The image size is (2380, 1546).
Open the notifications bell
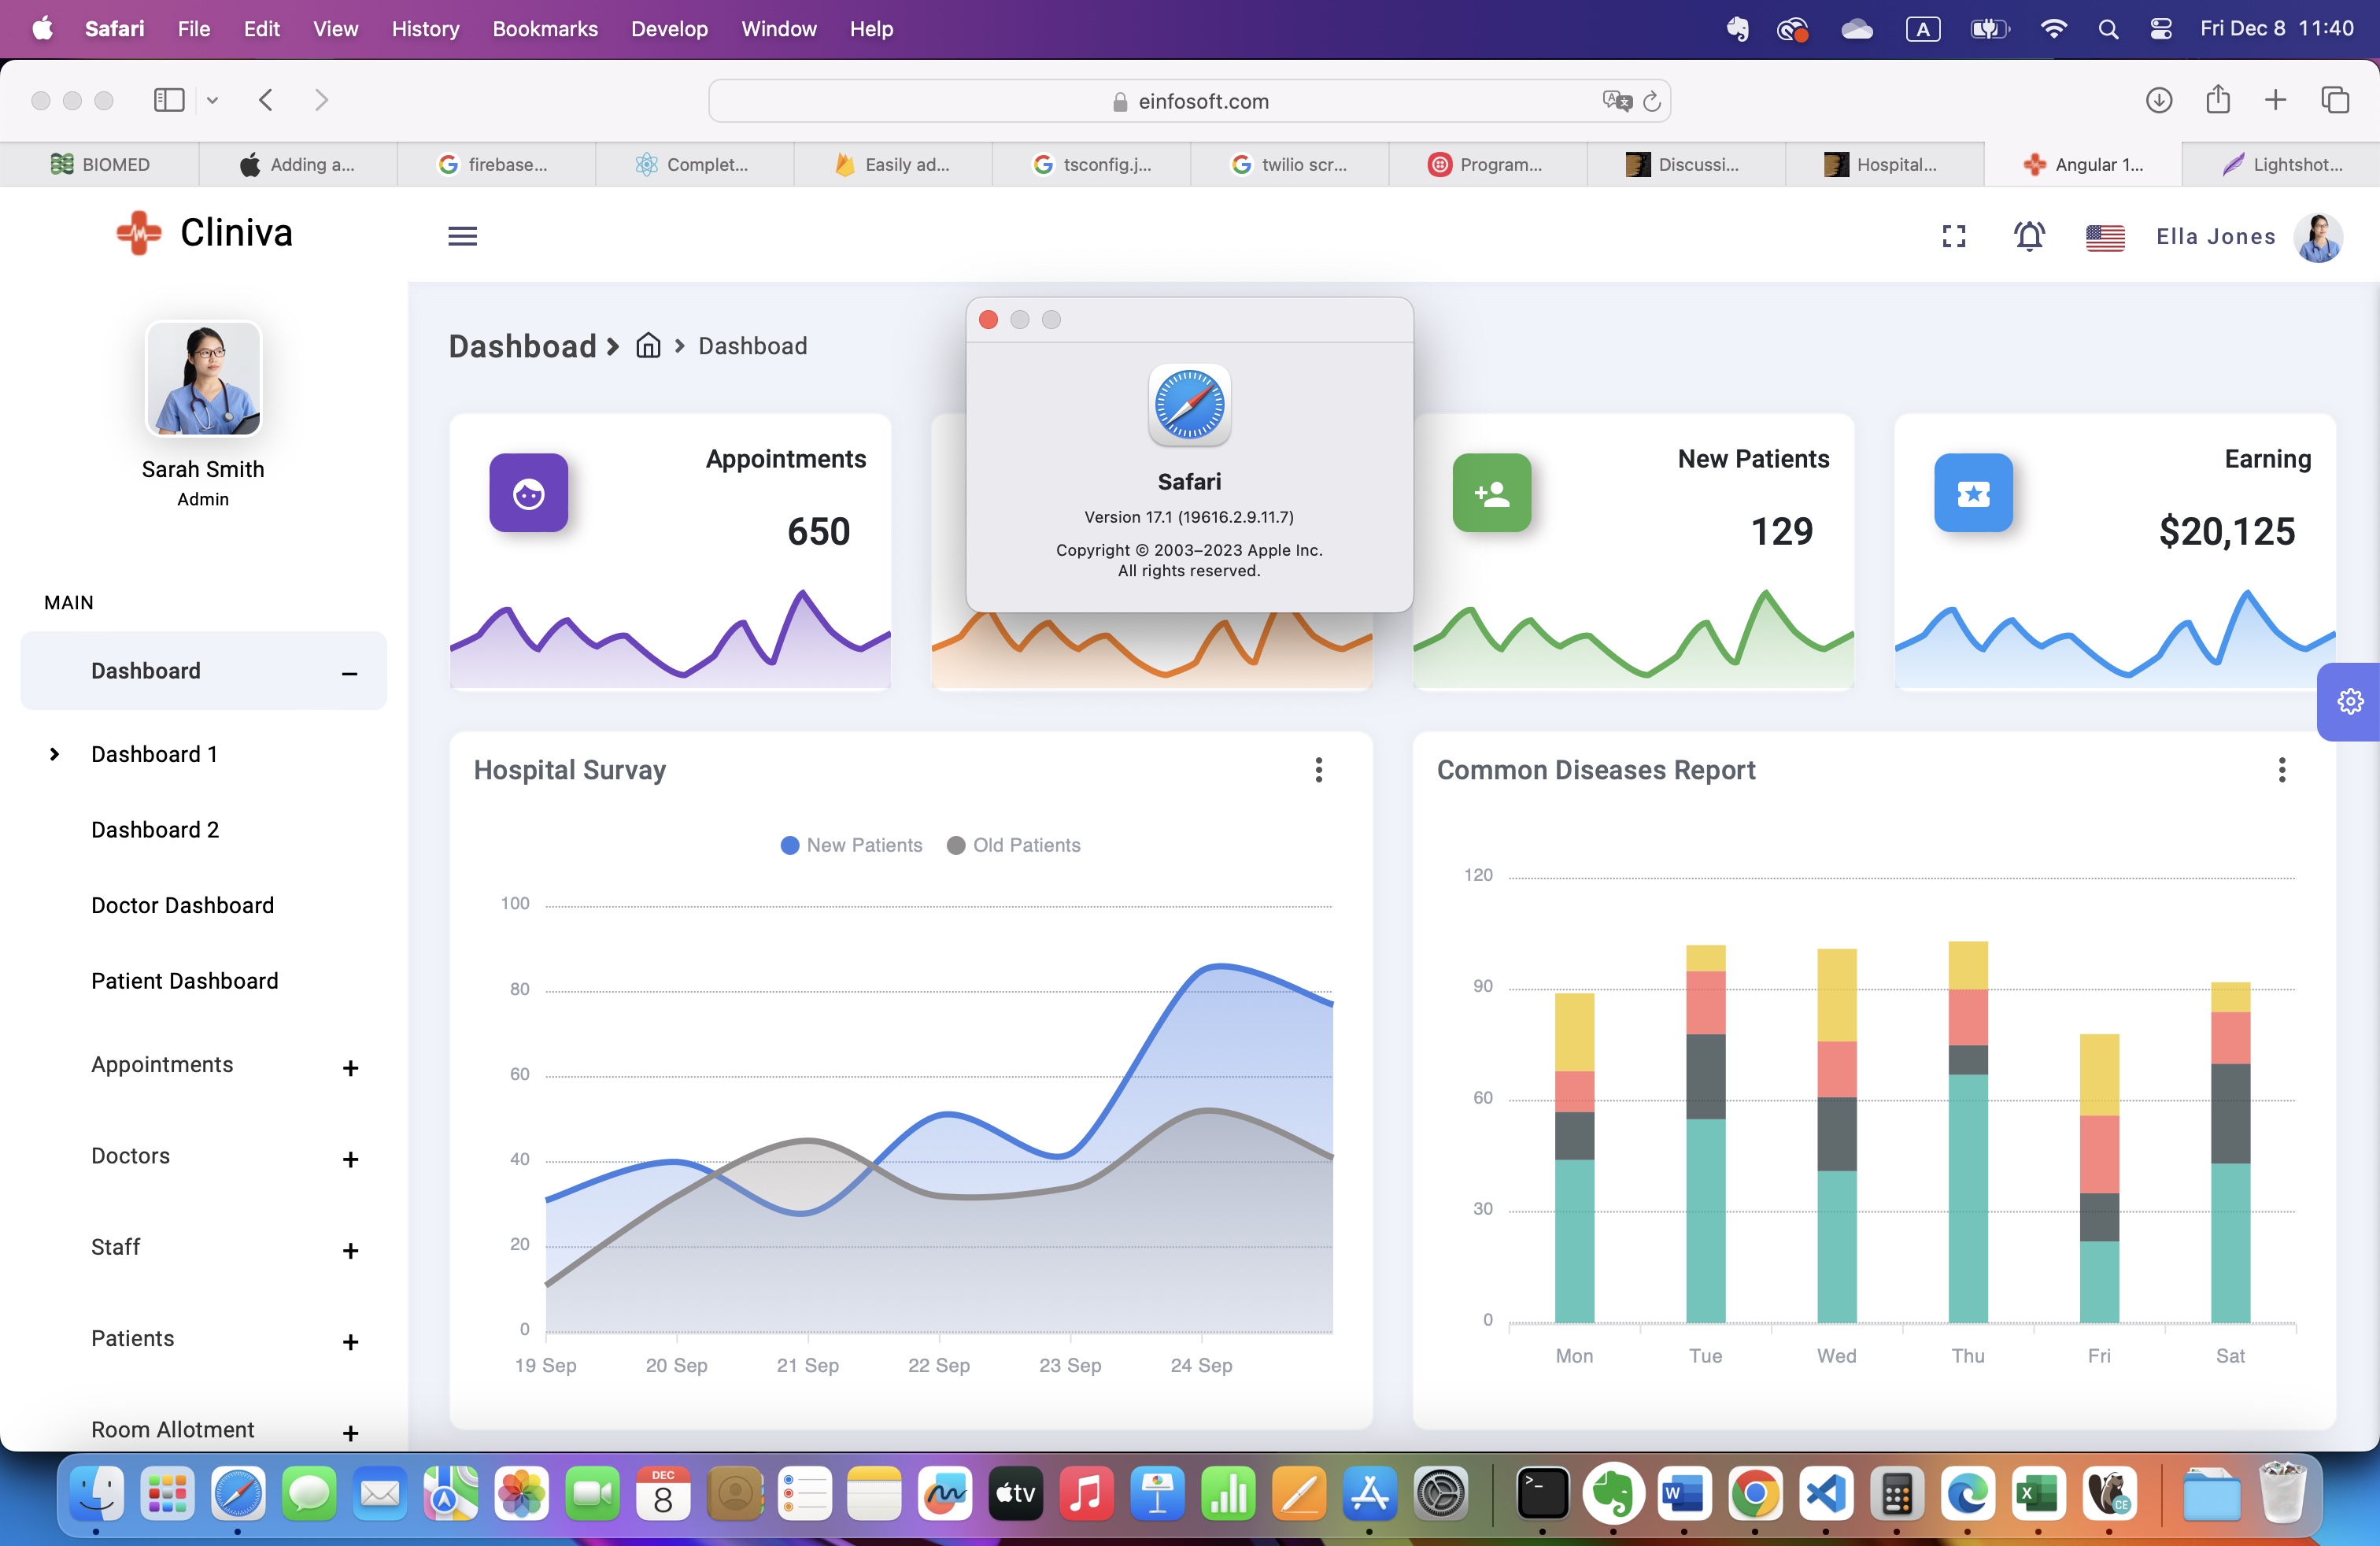click(2029, 236)
